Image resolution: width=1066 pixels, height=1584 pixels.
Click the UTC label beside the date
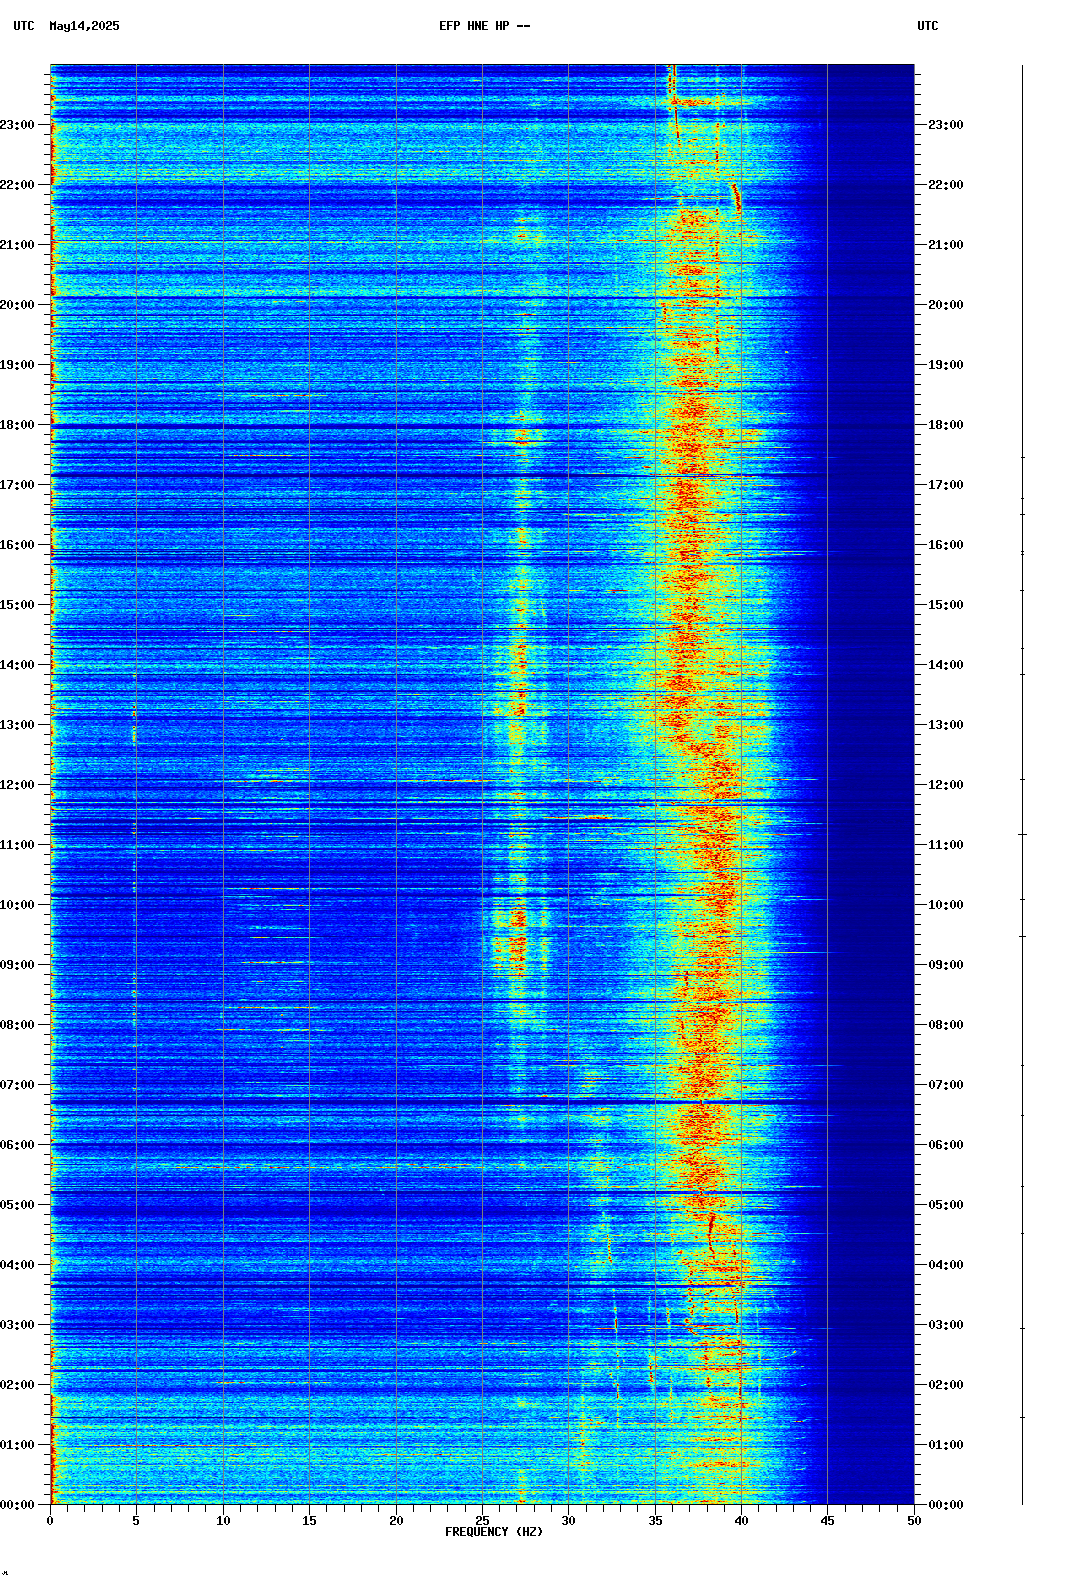24,26
